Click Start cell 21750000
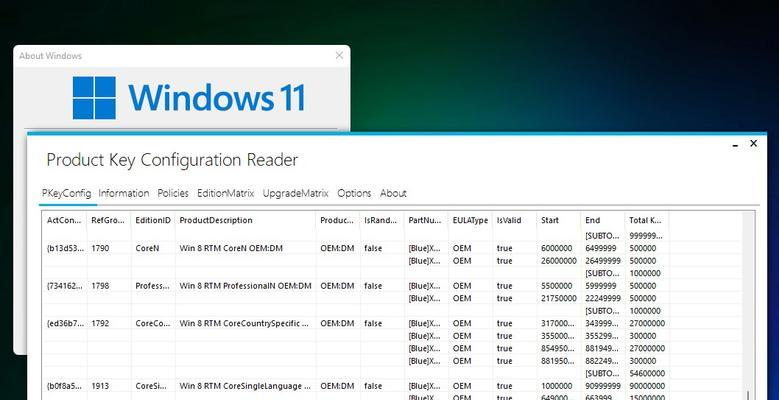Image resolution: width=779 pixels, height=400 pixels. tap(559, 299)
